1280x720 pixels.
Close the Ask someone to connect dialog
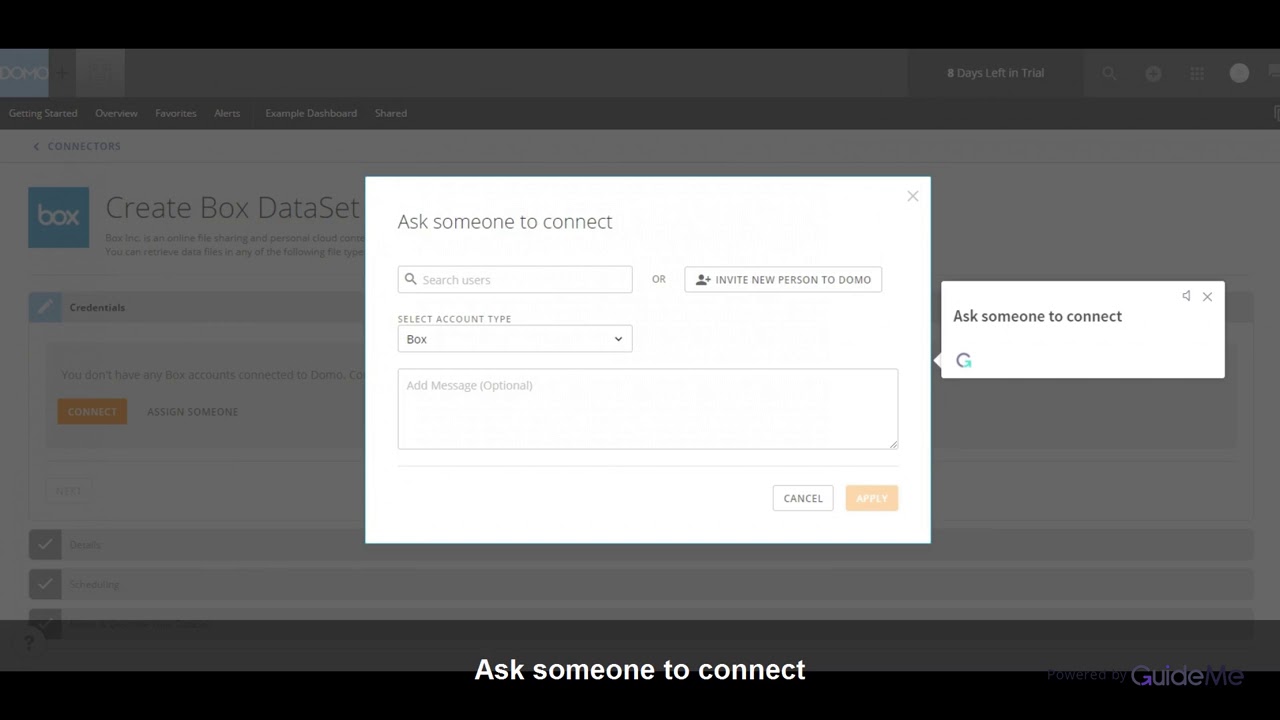coord(912,196)
